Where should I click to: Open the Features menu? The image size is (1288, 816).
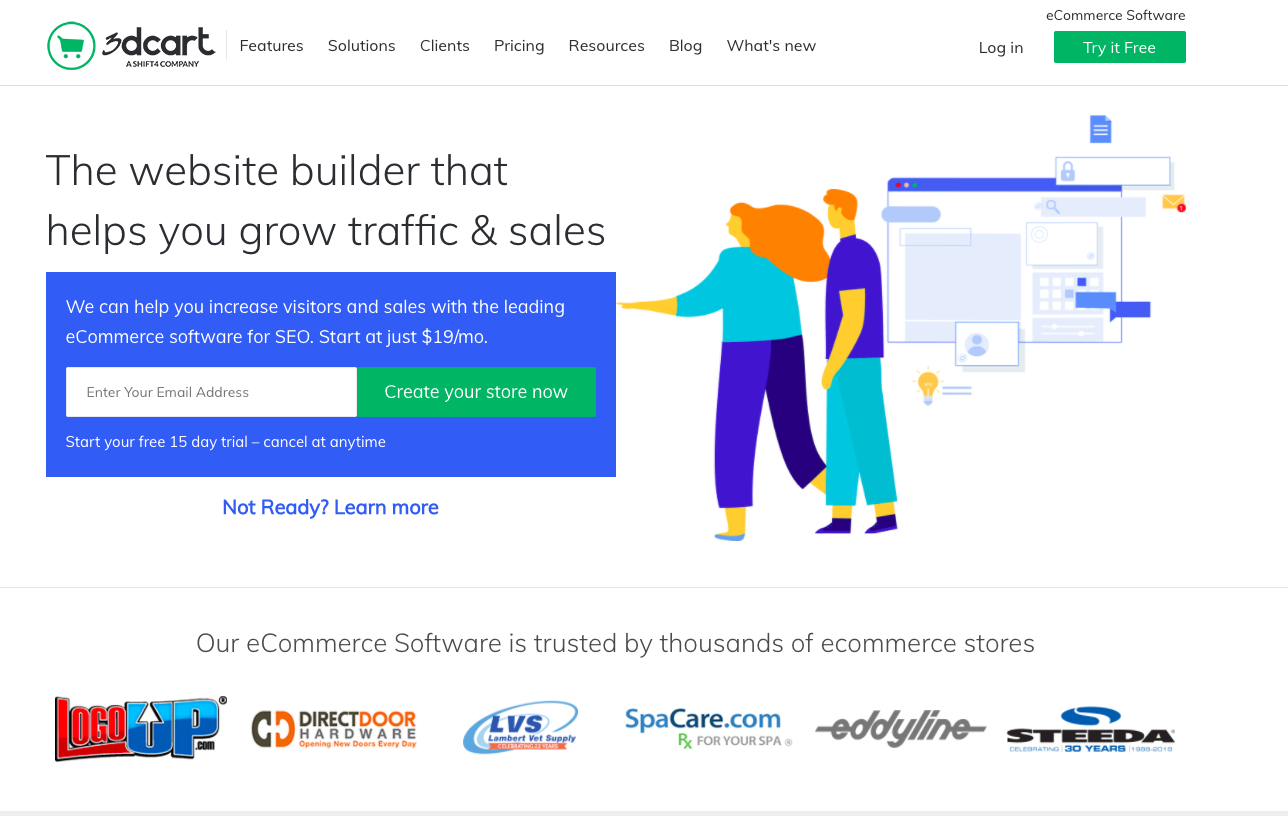271,46
